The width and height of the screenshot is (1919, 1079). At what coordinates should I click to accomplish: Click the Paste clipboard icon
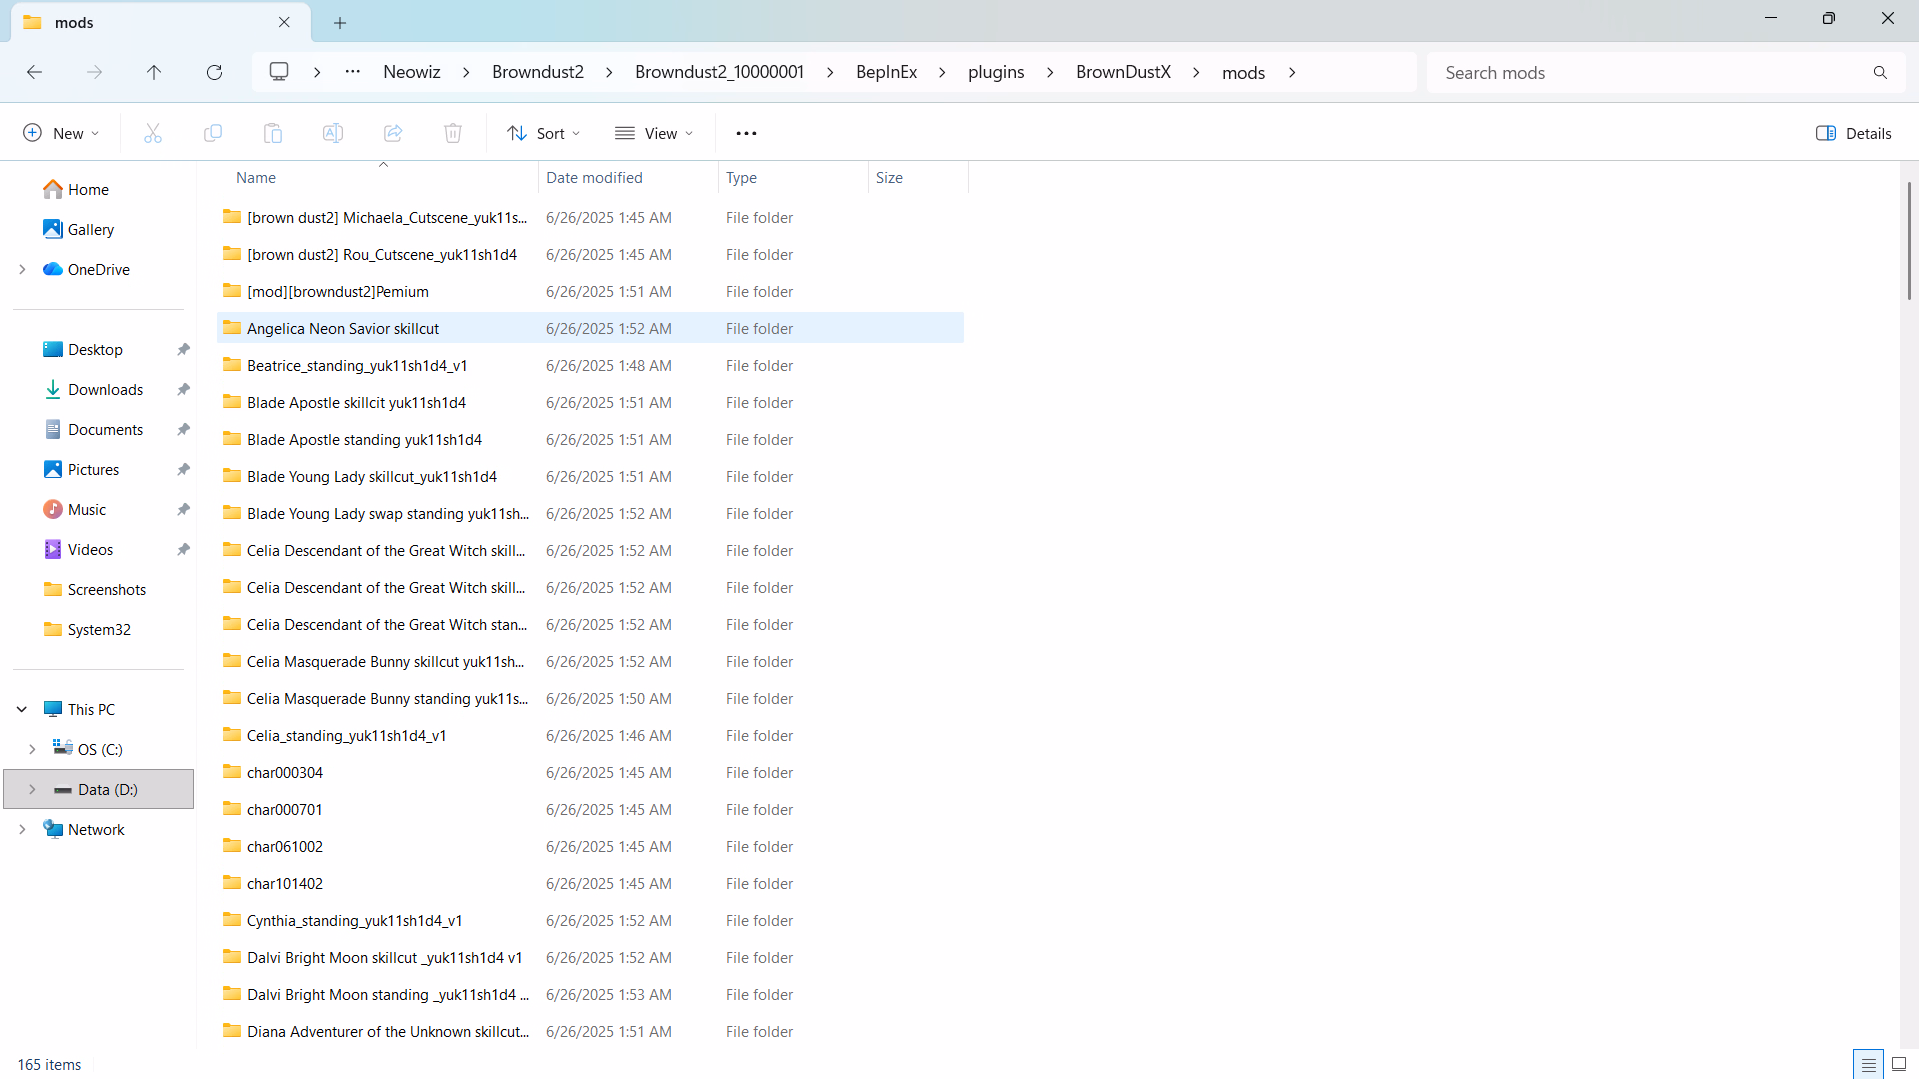click(273, 133)
